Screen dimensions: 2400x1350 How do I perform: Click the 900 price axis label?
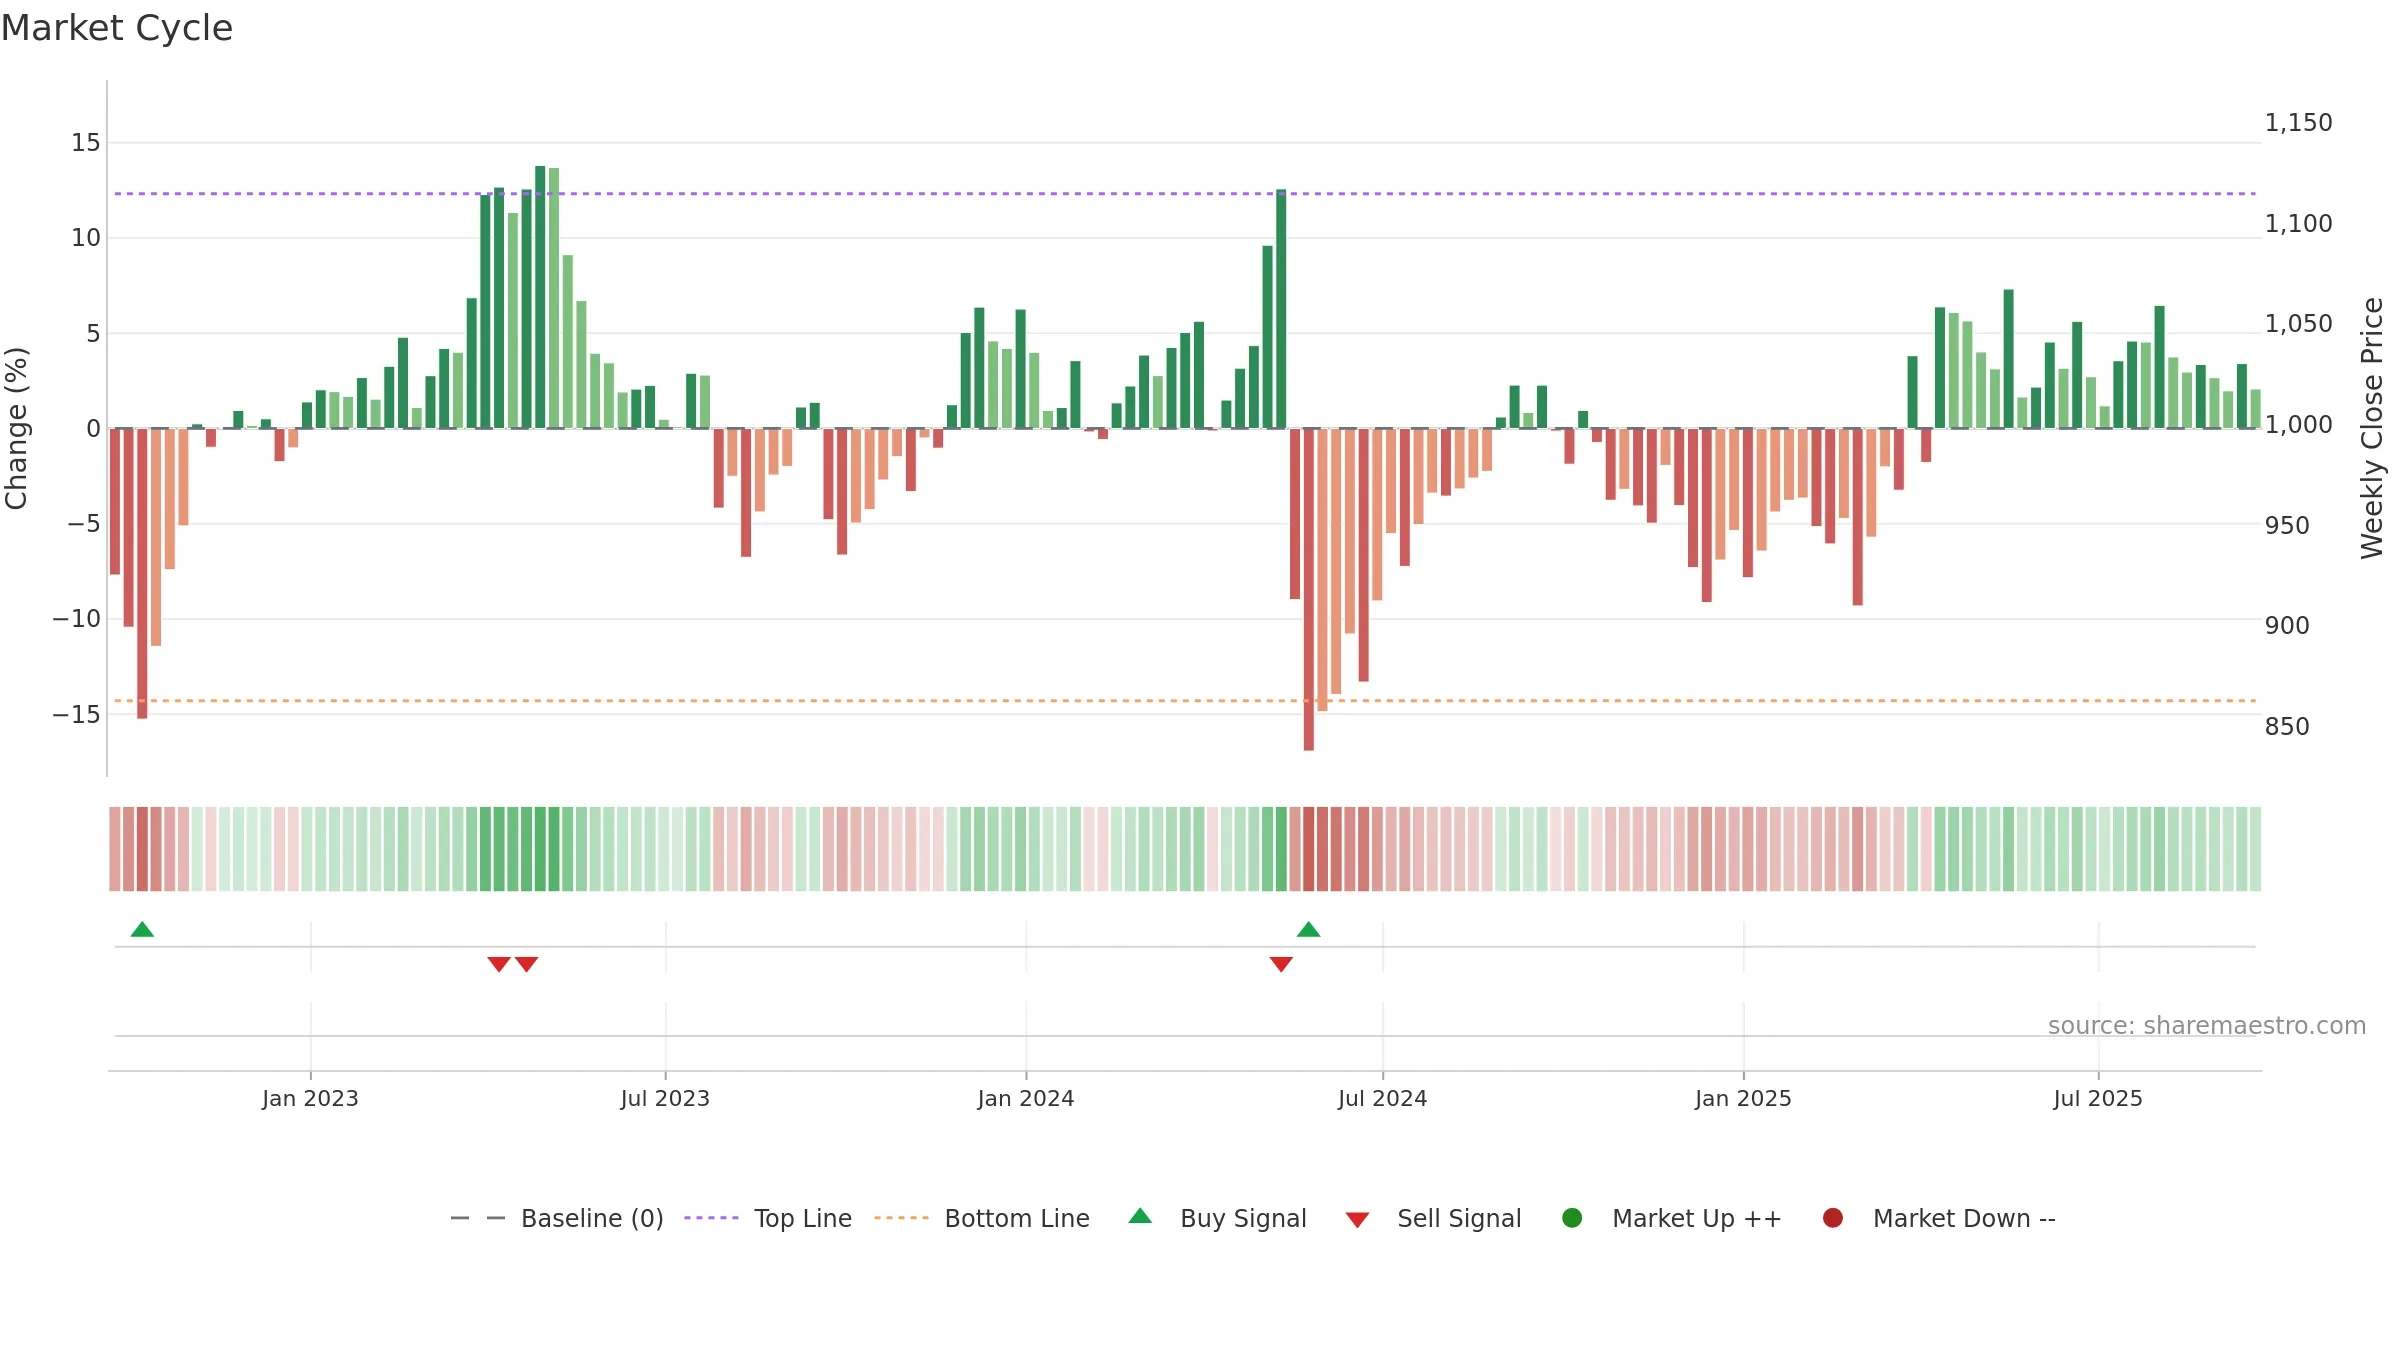click(x=2287, y=625)
